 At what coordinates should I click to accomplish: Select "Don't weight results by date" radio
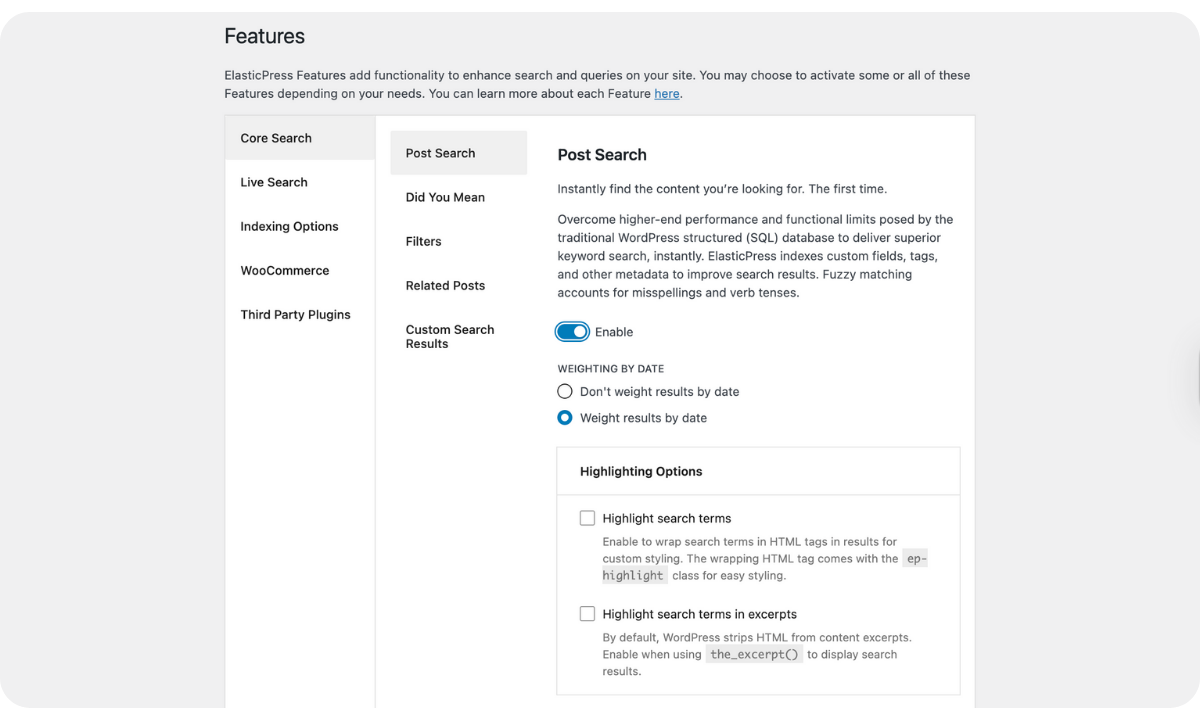(x=565, y=391)
